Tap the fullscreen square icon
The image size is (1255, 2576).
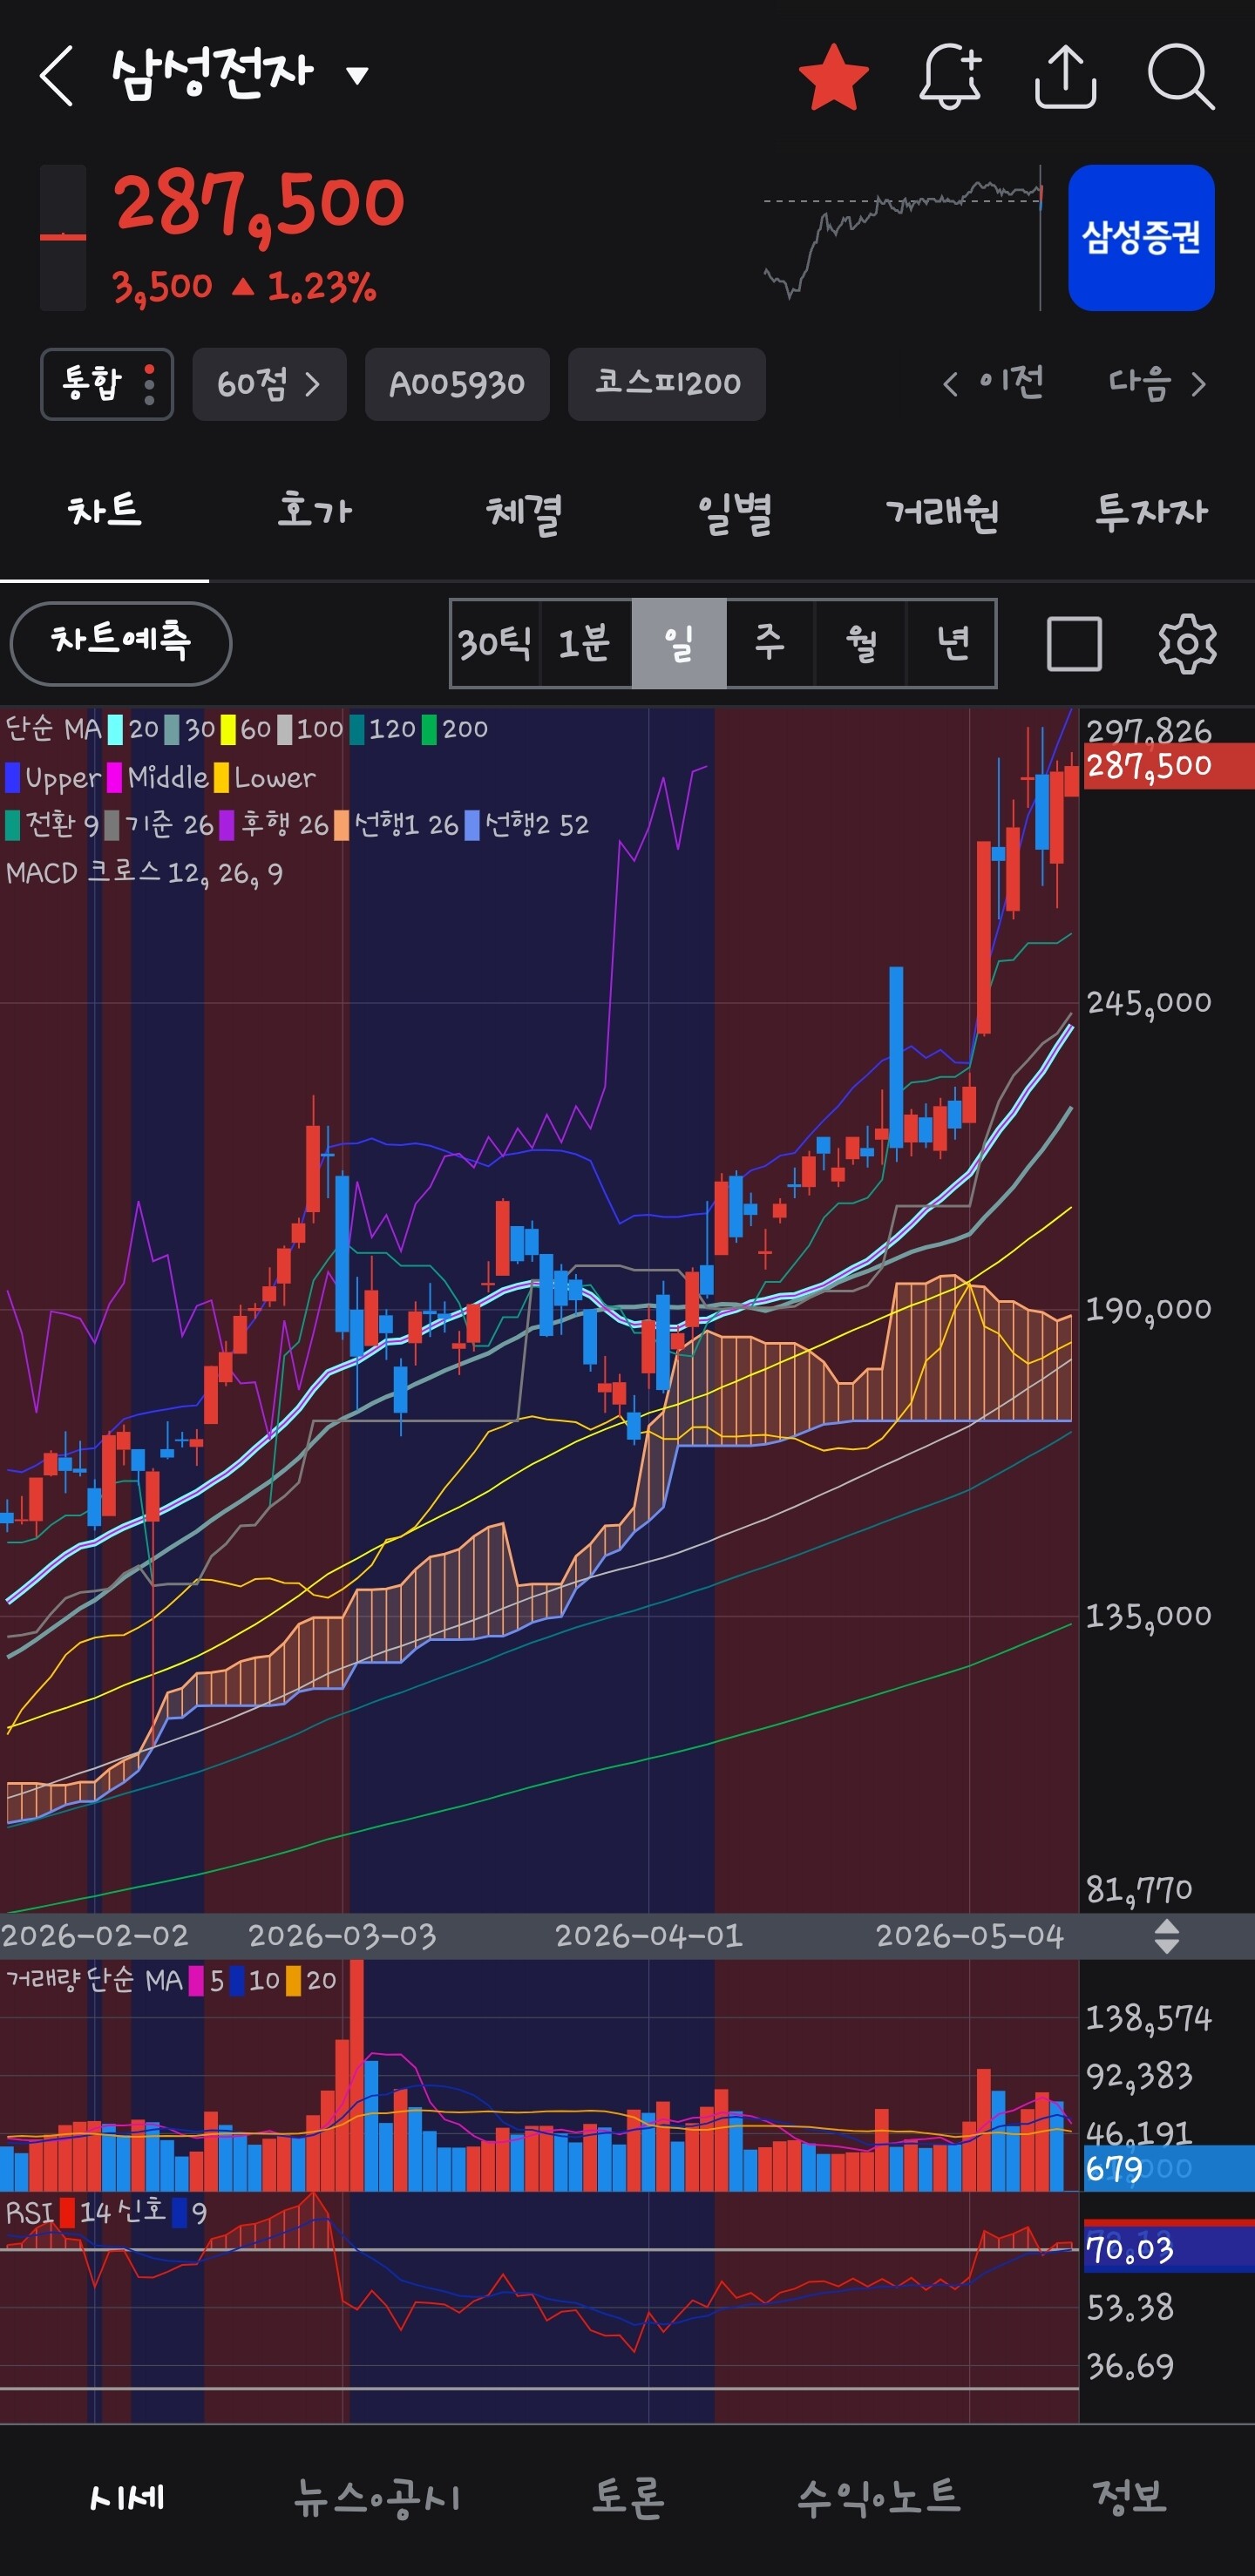[x=1074, y=643]
